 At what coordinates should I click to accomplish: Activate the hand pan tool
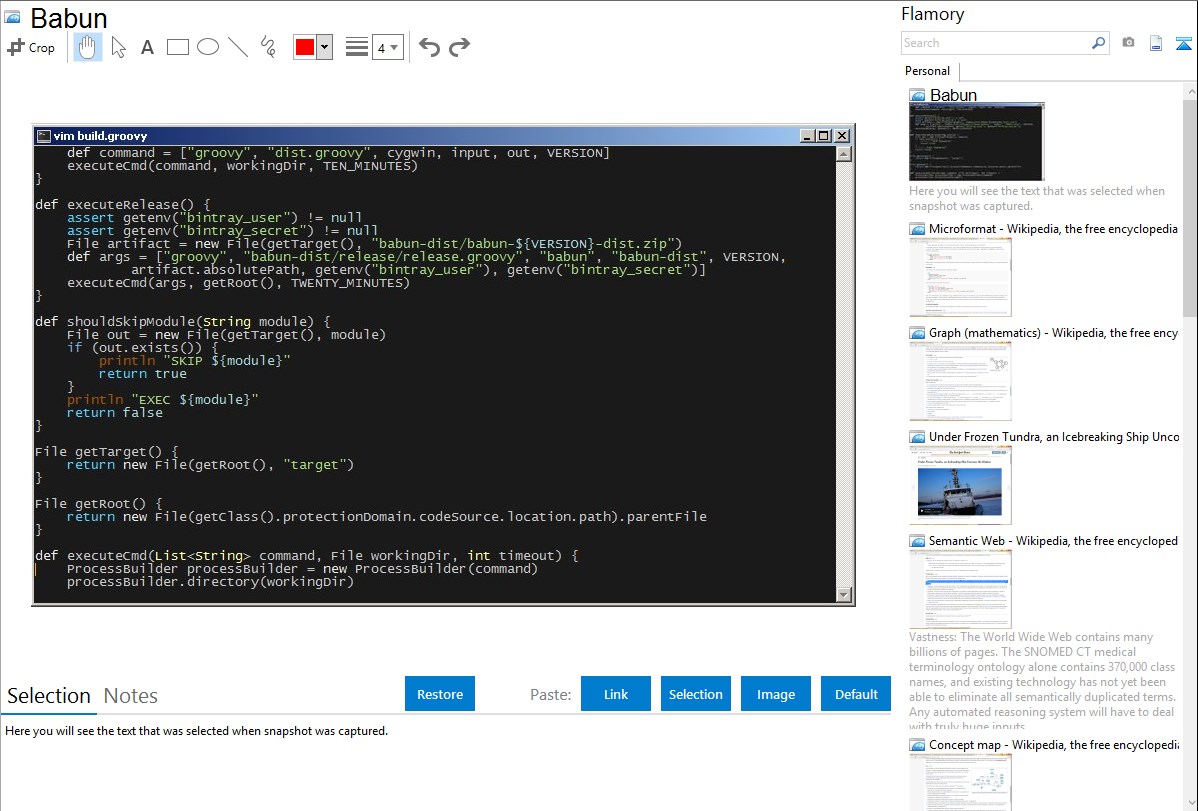point(87,47)
